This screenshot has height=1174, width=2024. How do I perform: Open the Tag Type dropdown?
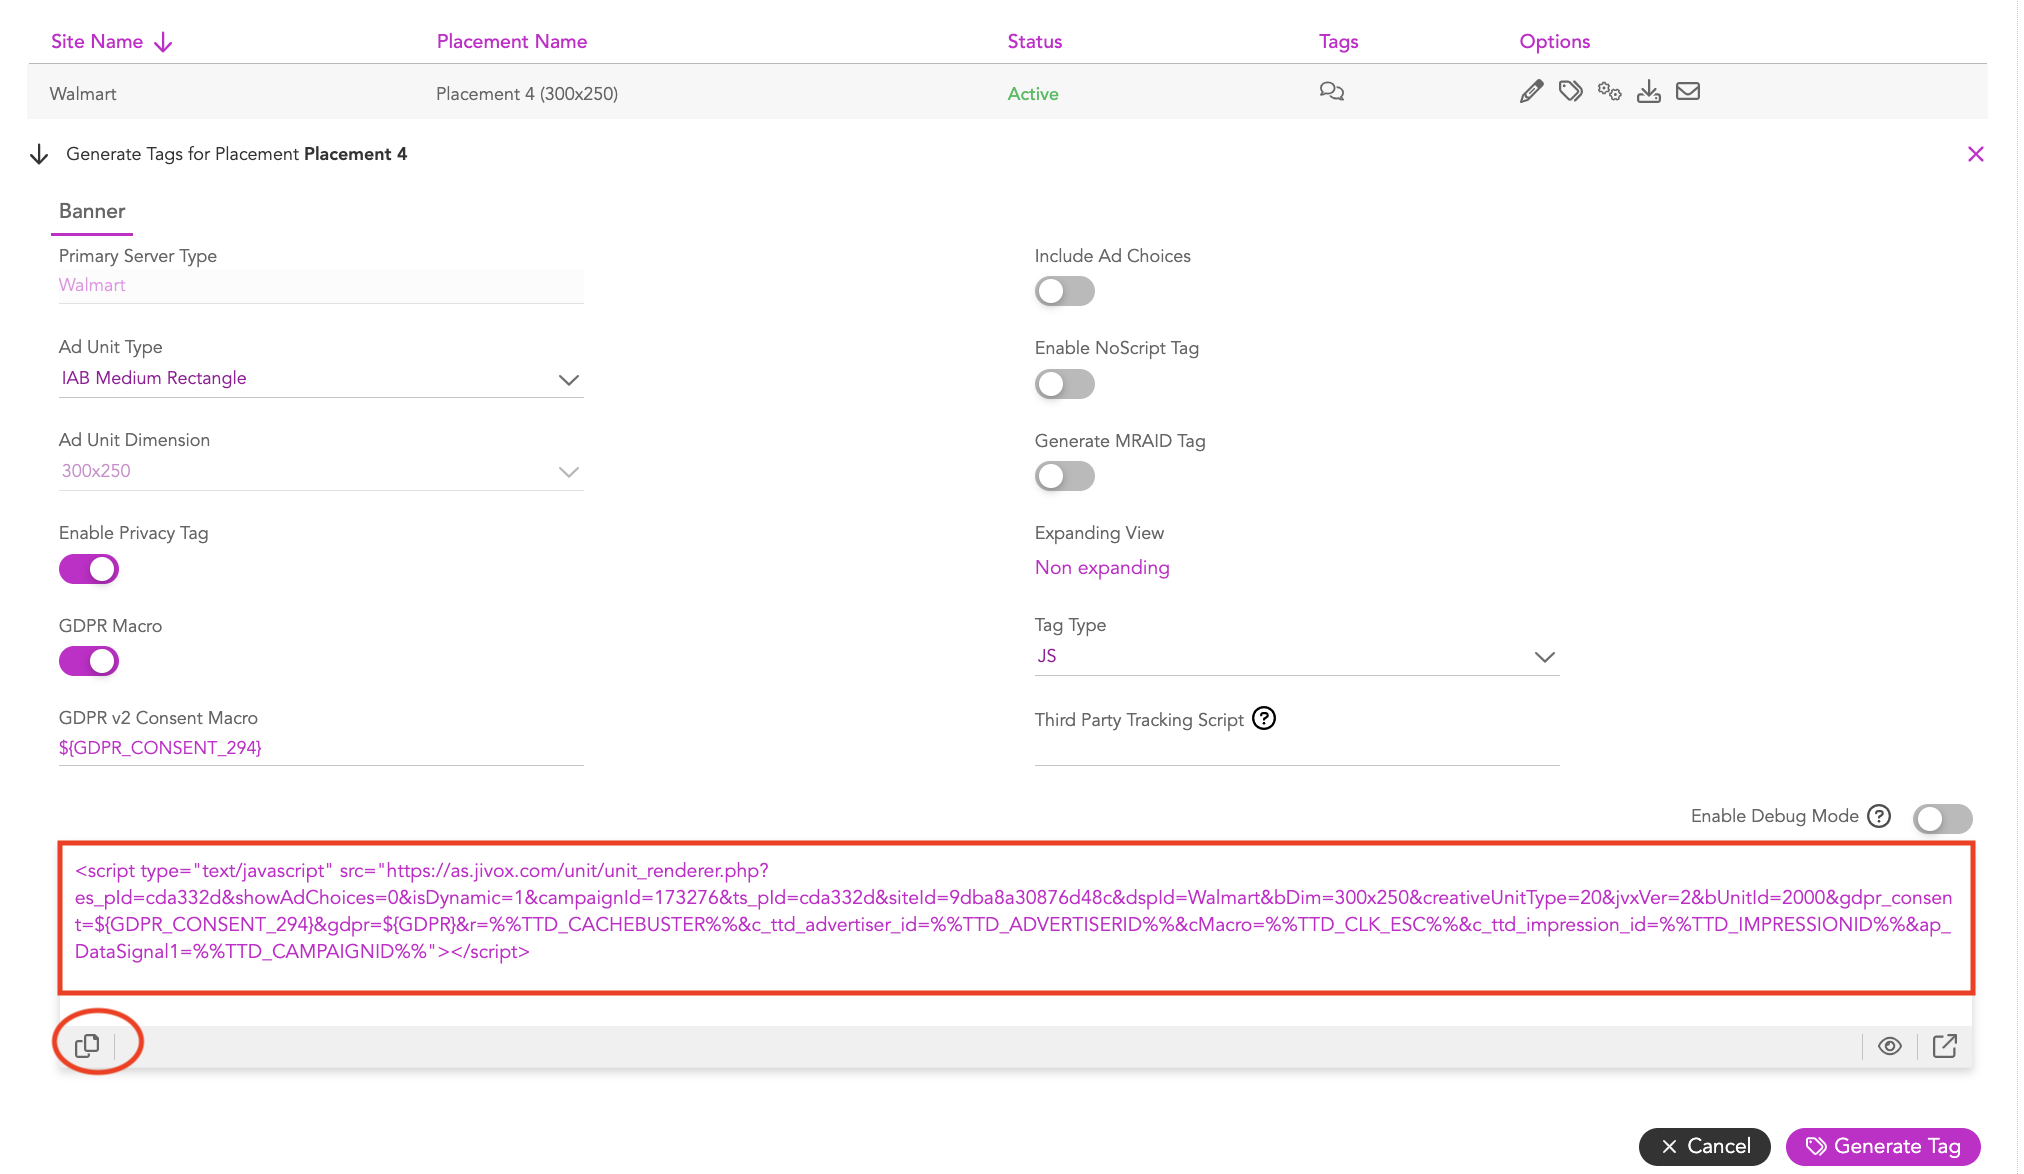[x=1296, y=657]
